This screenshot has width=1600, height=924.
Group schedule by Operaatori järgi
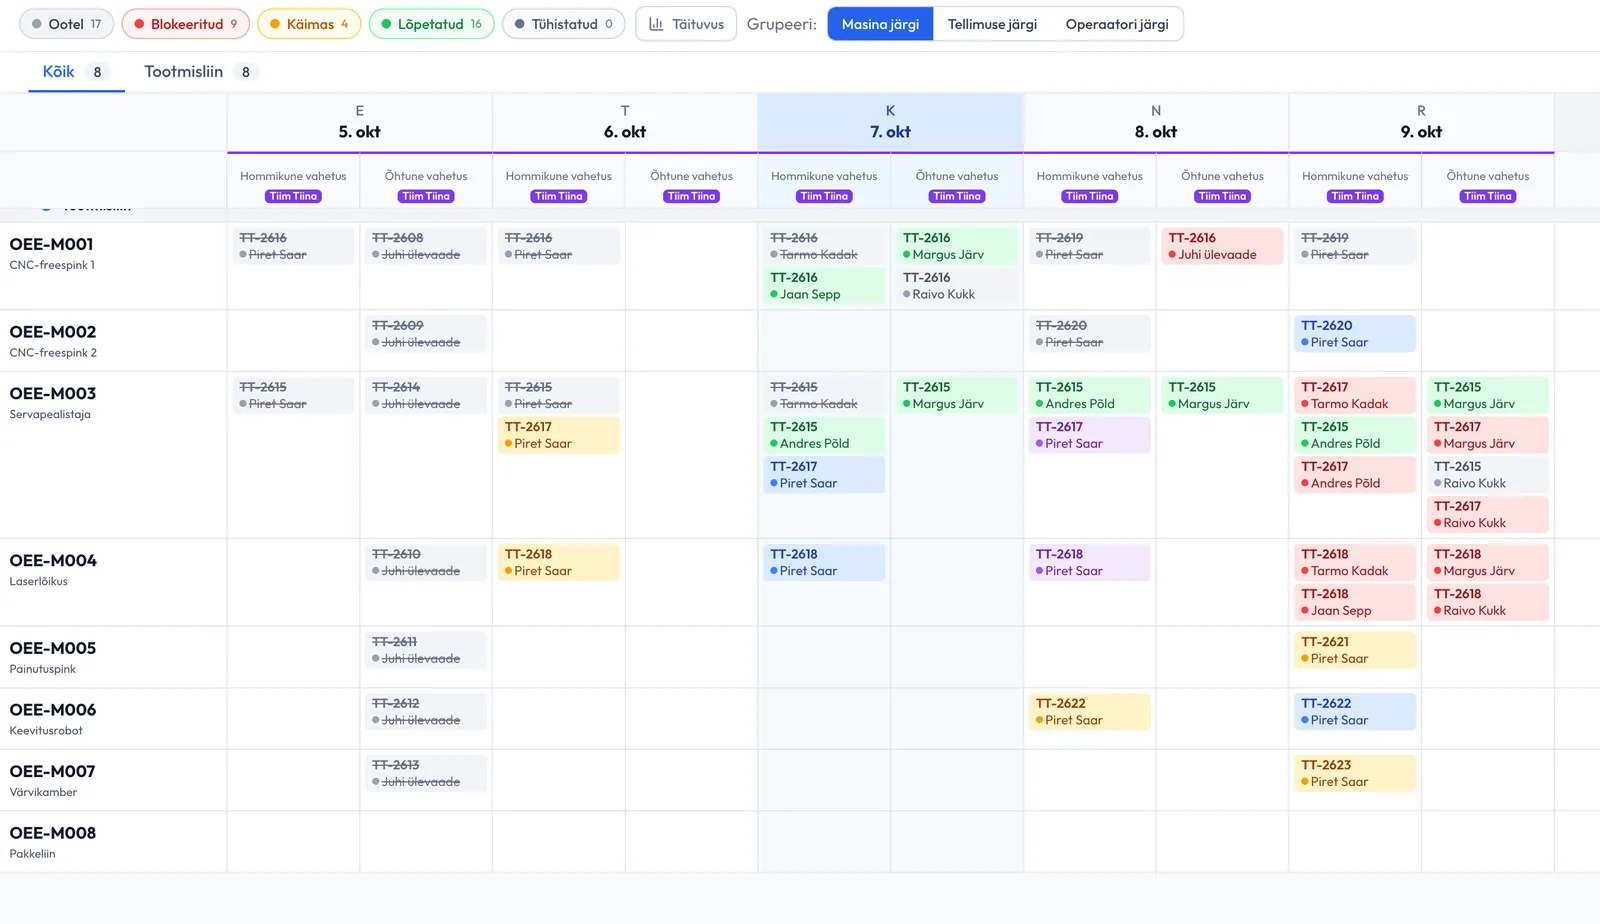(x=1117, y=24)
